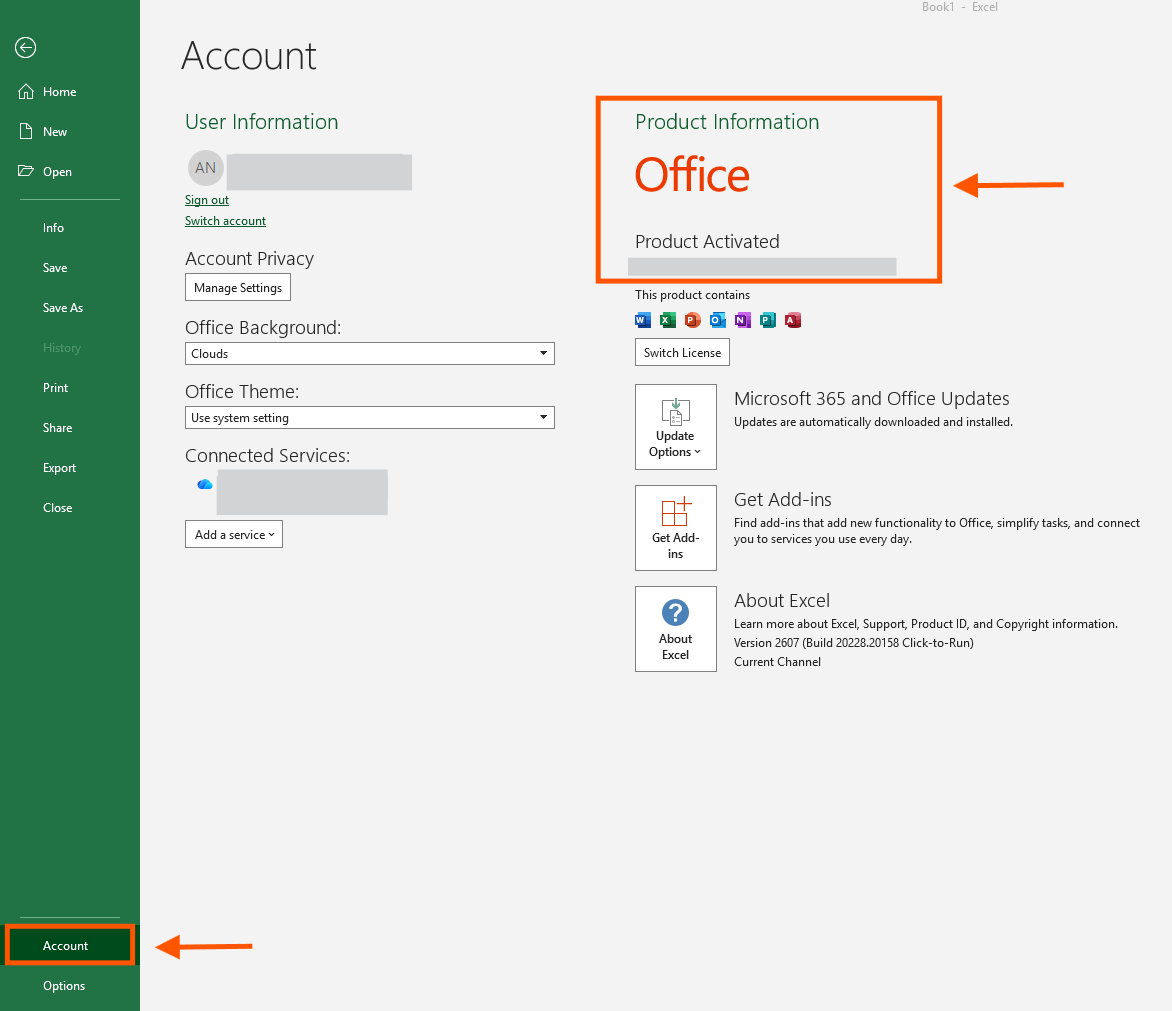The image size is (1172, 1011).
Task: Open the Update Options menu
Action: 676,427
